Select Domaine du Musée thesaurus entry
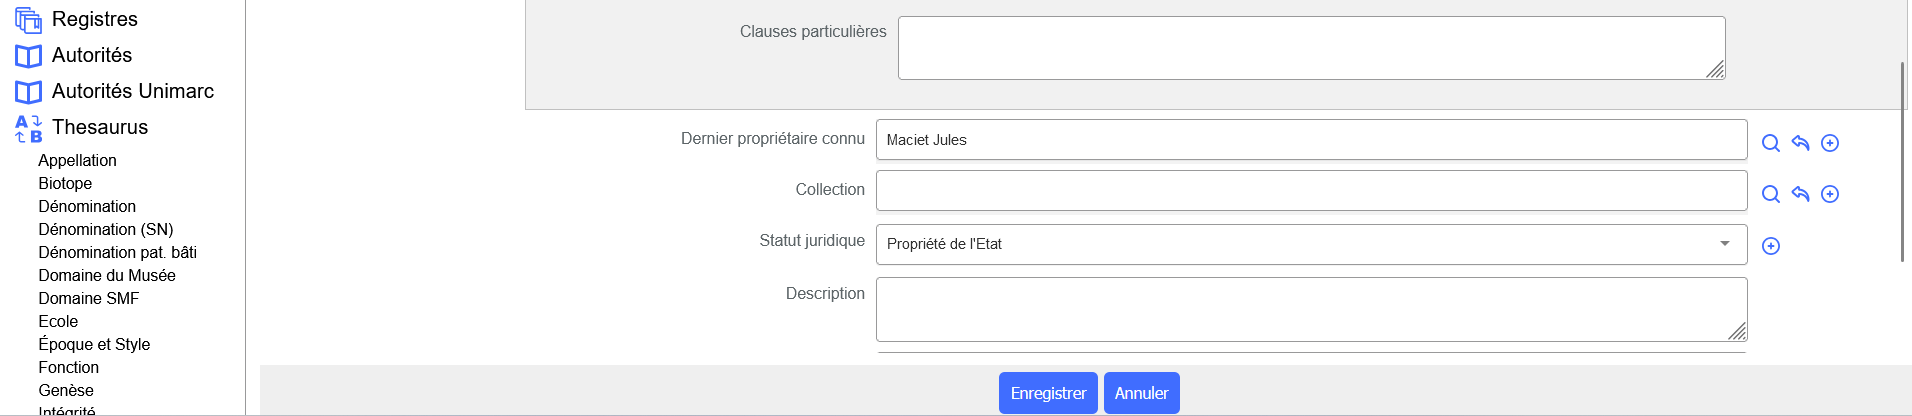Image resolution: width=1912 pixels, height=416 pixels. coord(106,275)
